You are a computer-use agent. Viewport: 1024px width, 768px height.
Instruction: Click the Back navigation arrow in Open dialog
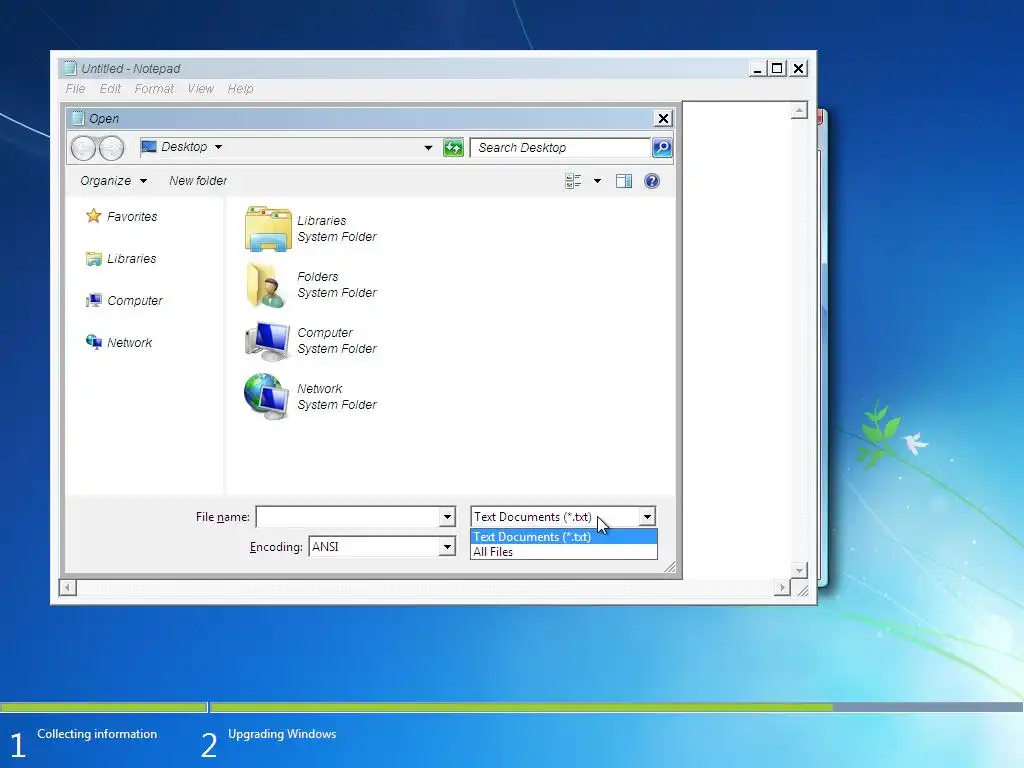83,148
